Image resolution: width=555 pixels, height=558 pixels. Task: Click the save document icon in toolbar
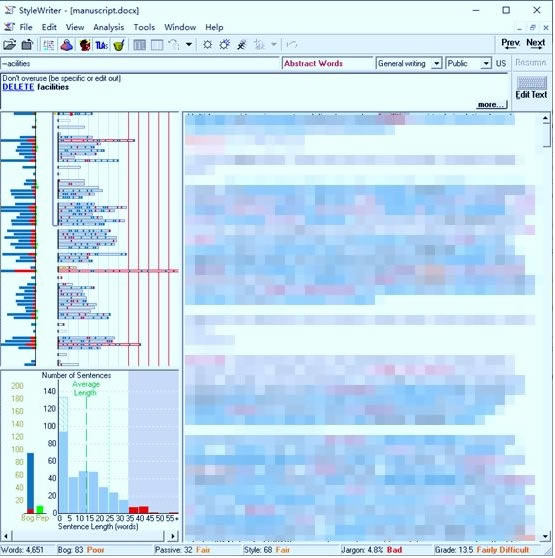[x=27, y=45]
